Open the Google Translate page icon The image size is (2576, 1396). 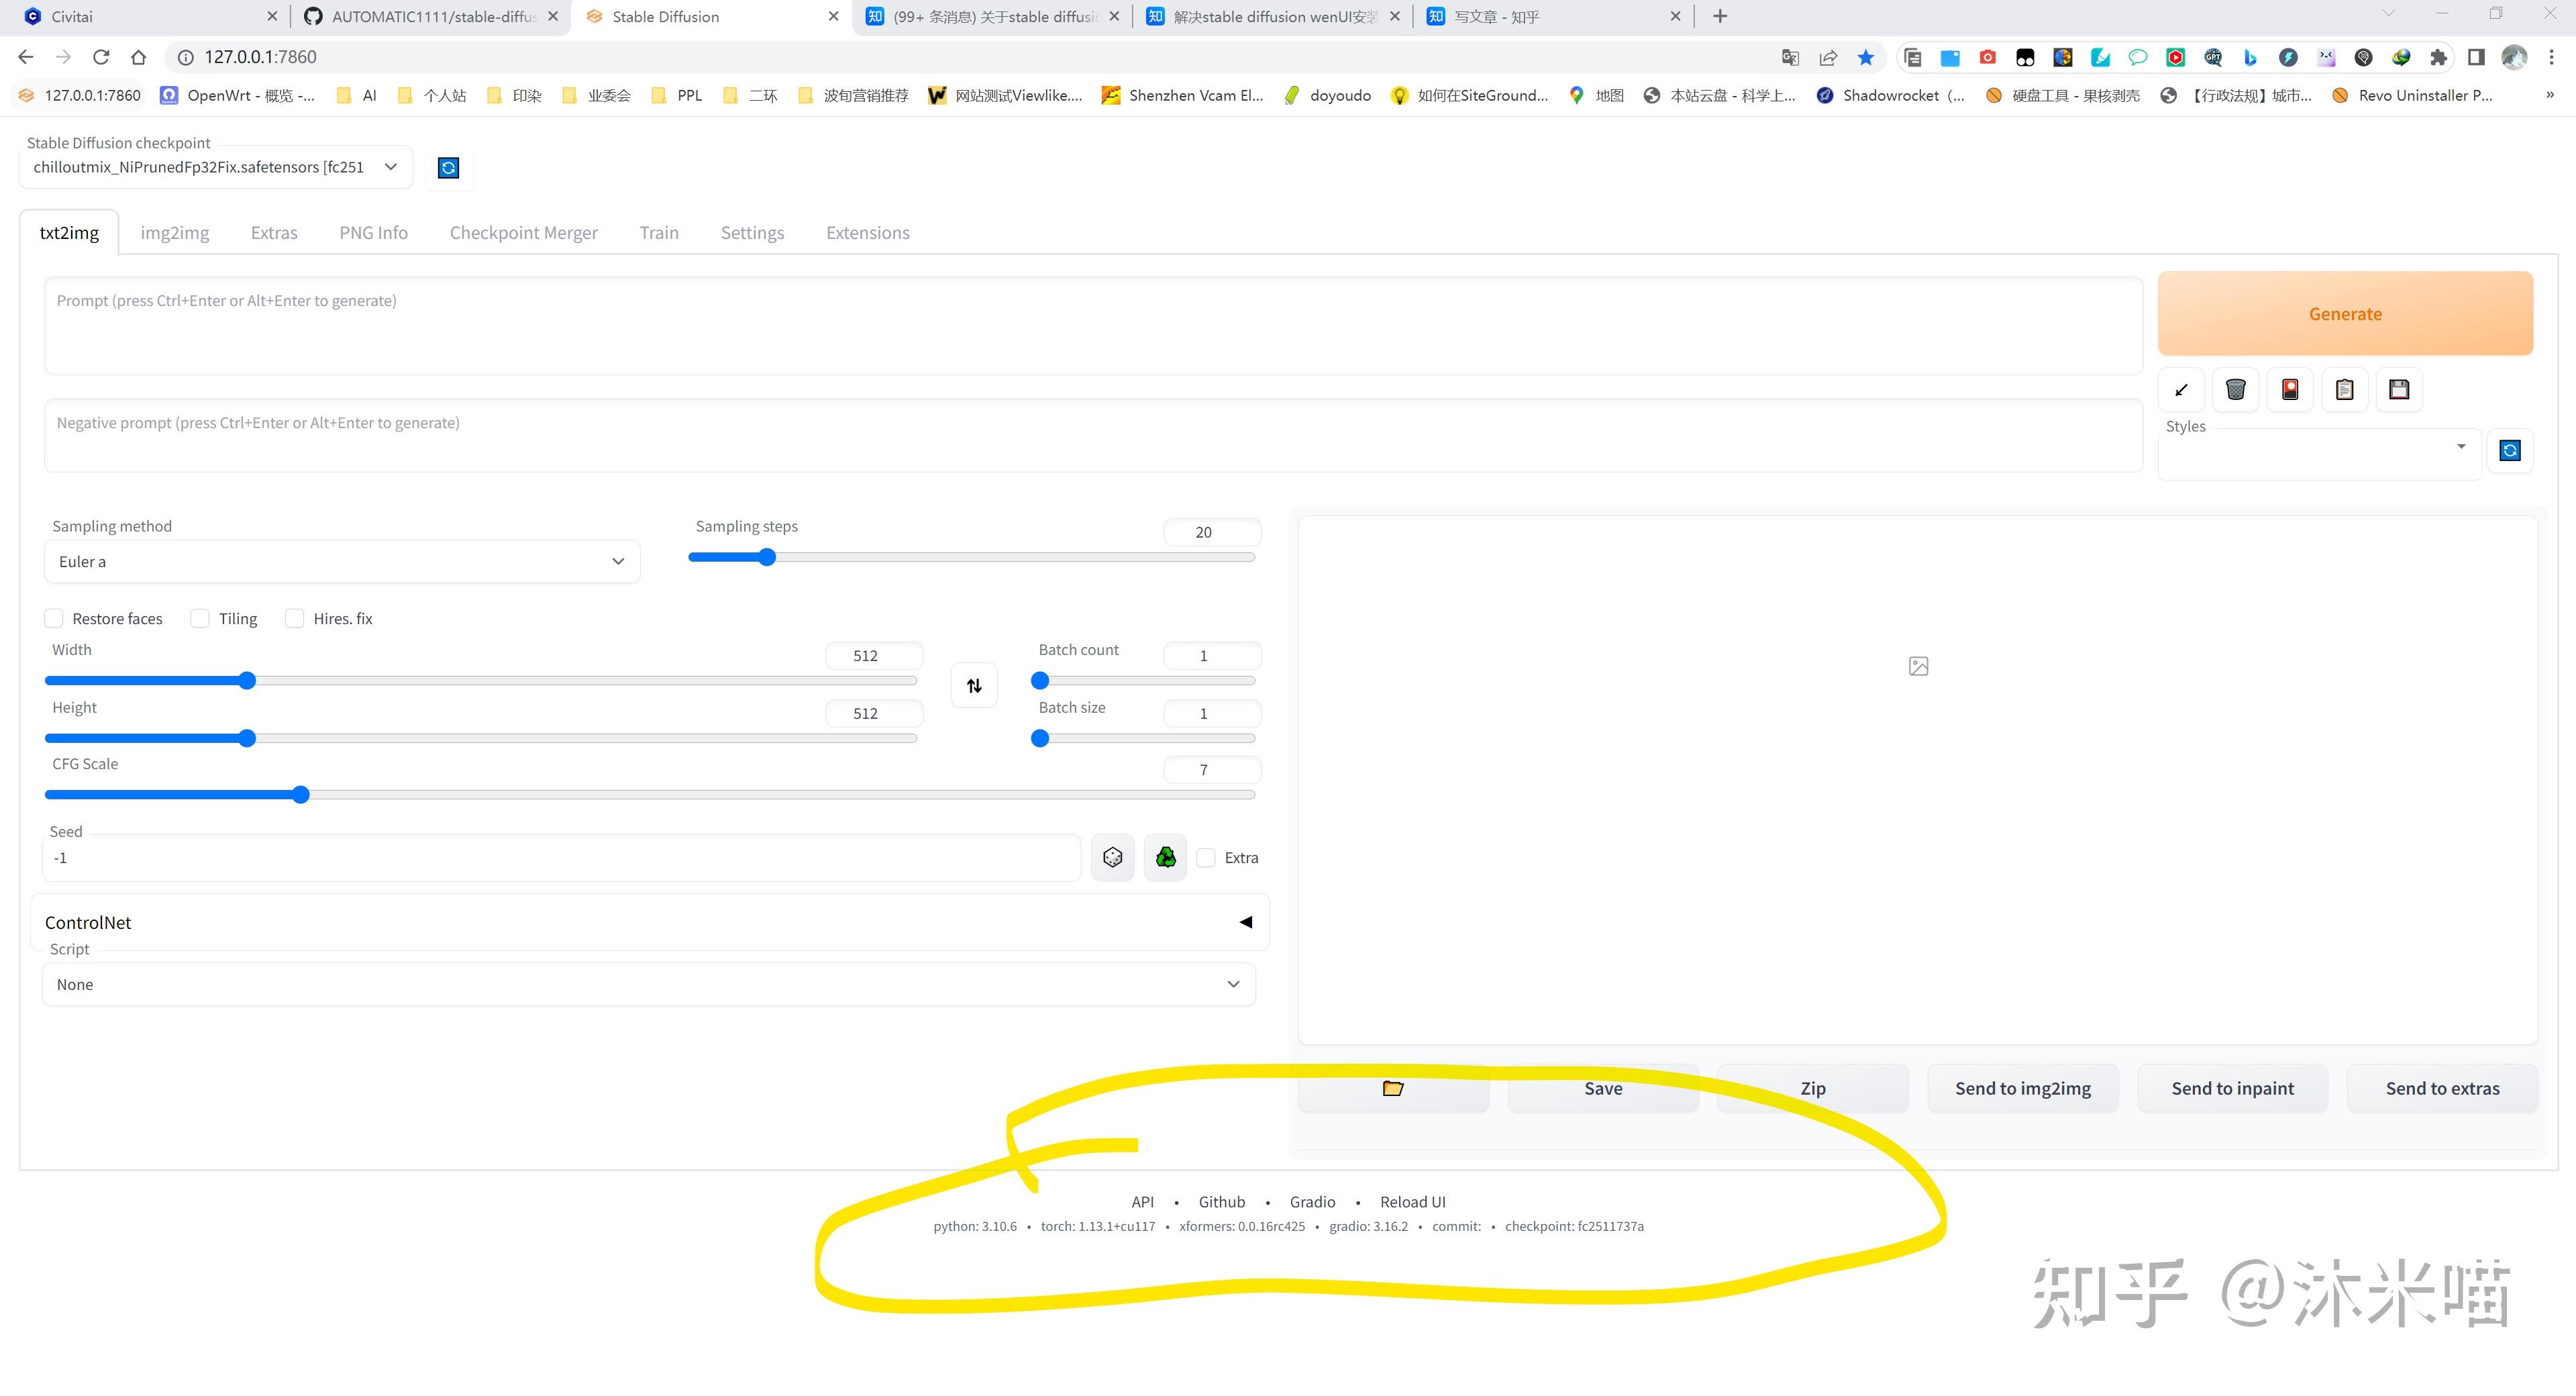1790,57
